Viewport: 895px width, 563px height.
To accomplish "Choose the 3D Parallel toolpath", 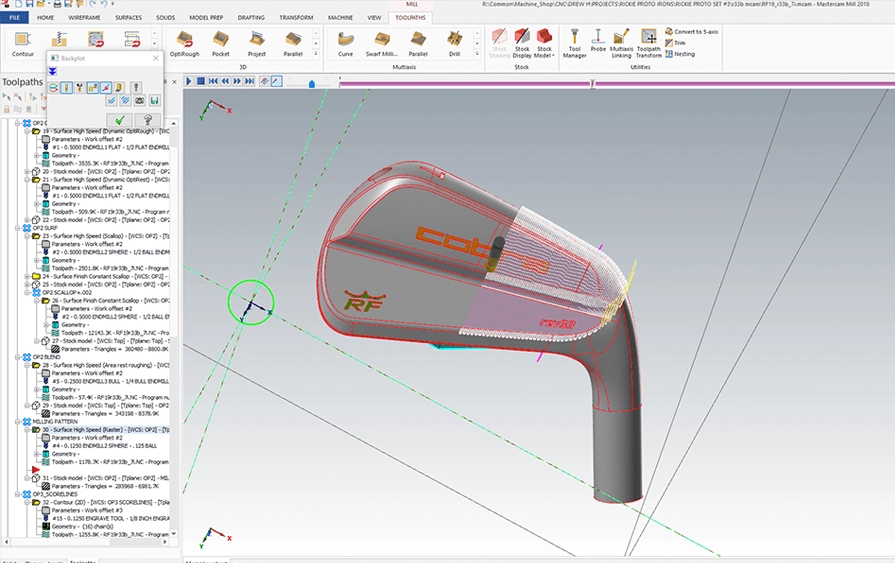I will [293, 44].
